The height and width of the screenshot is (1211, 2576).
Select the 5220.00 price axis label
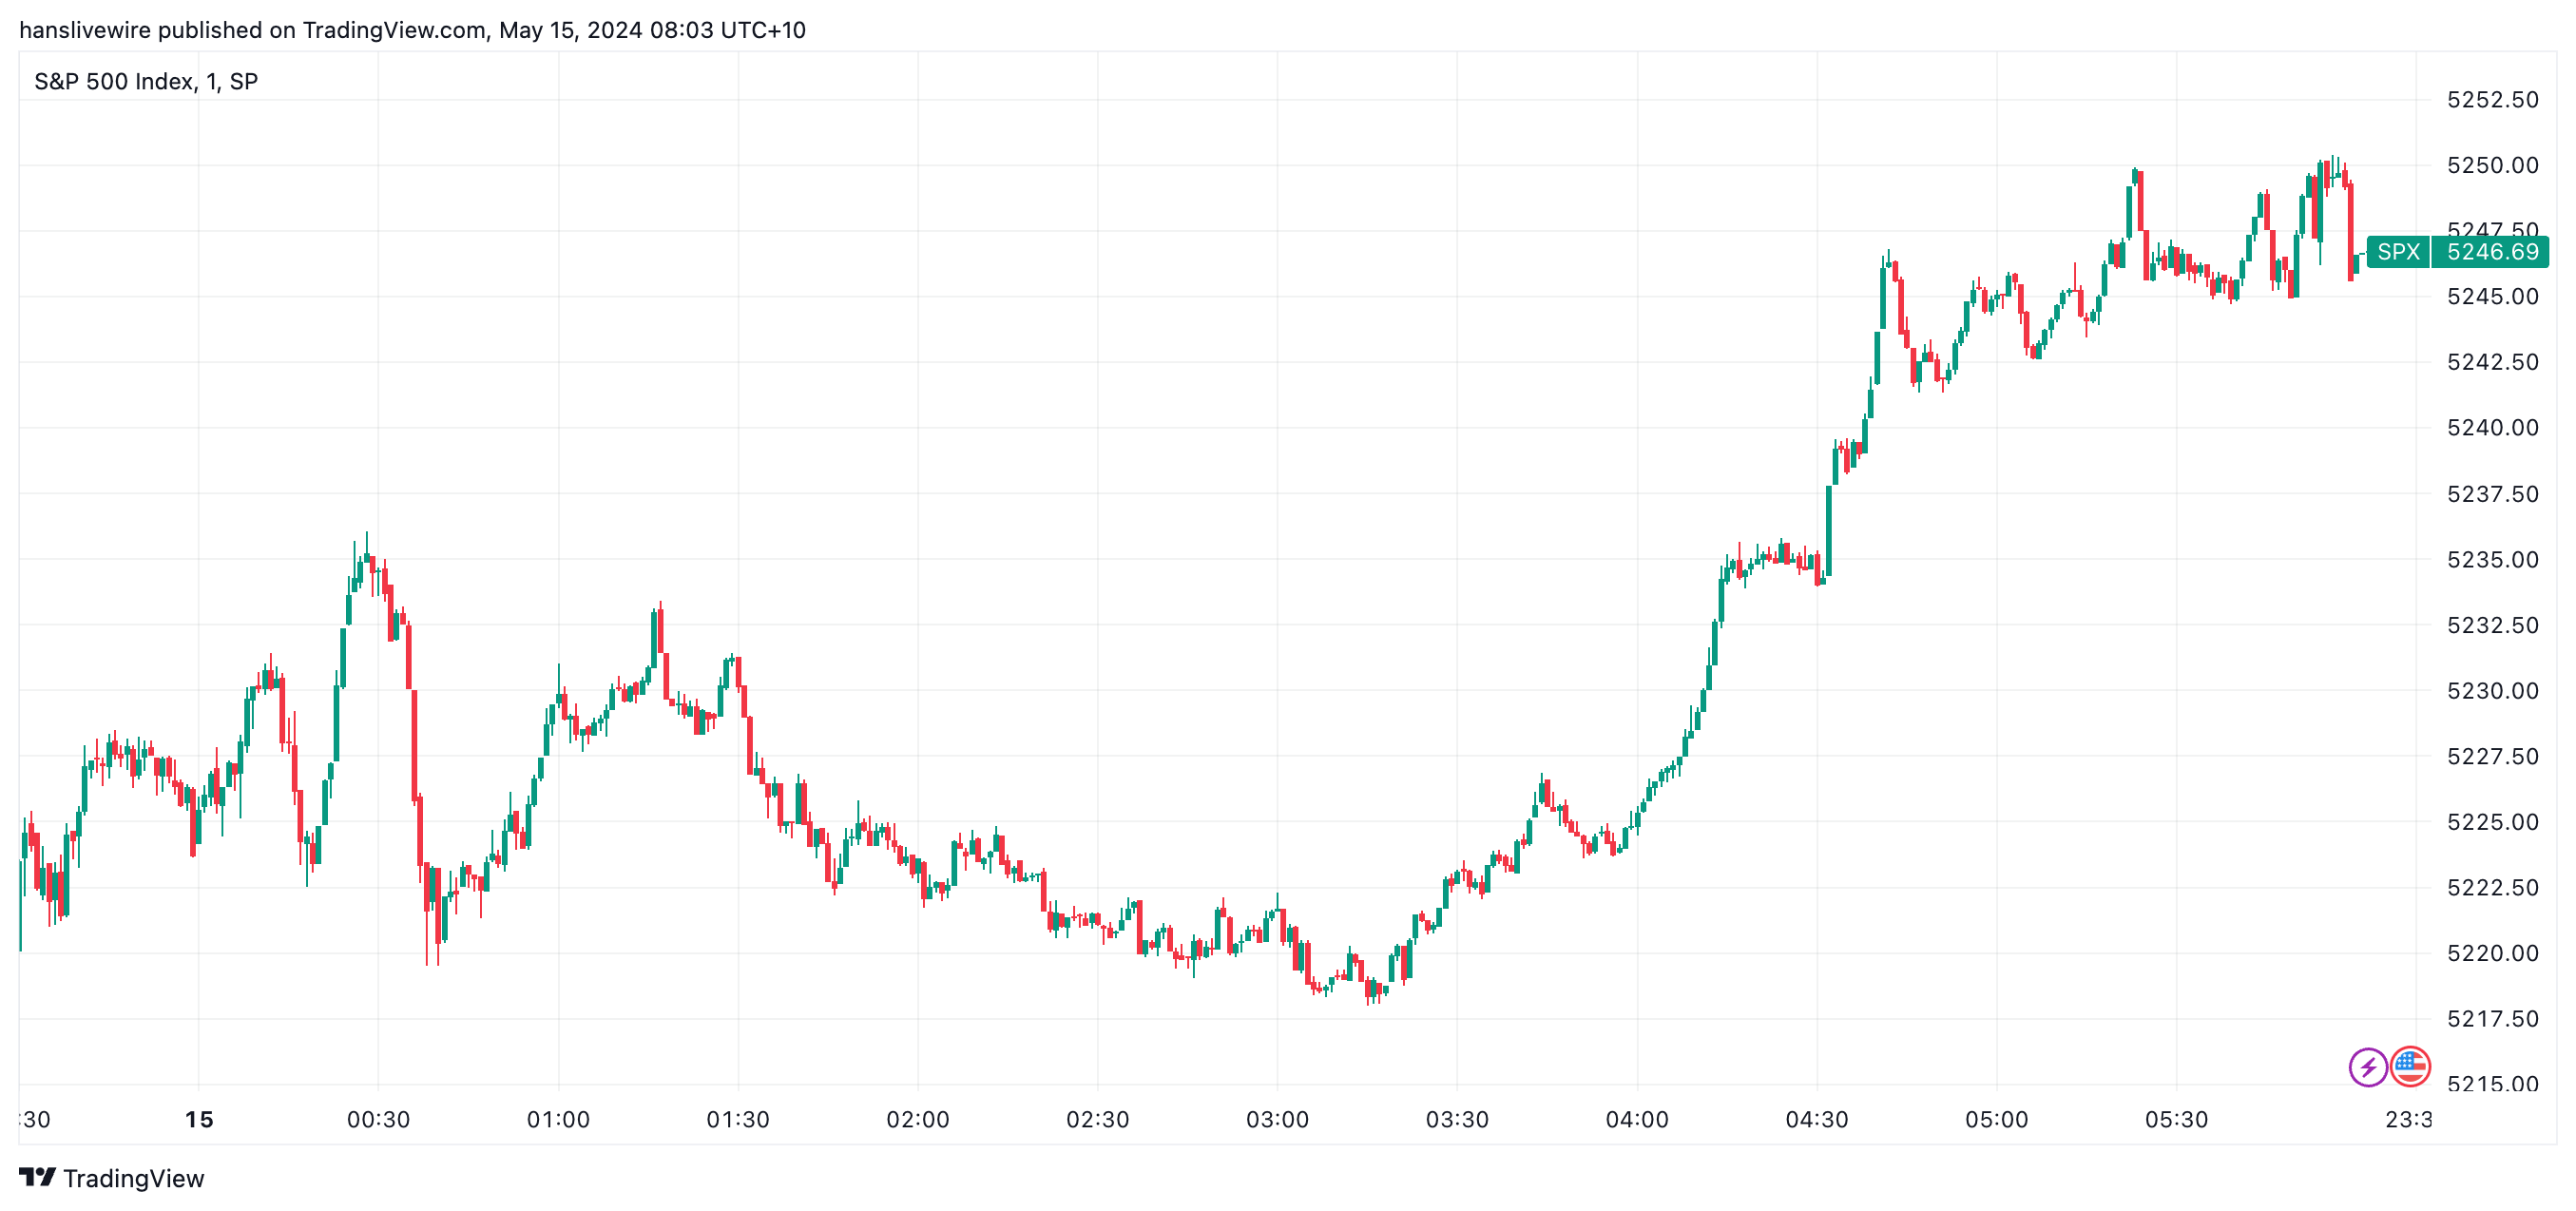[2492, 954]
